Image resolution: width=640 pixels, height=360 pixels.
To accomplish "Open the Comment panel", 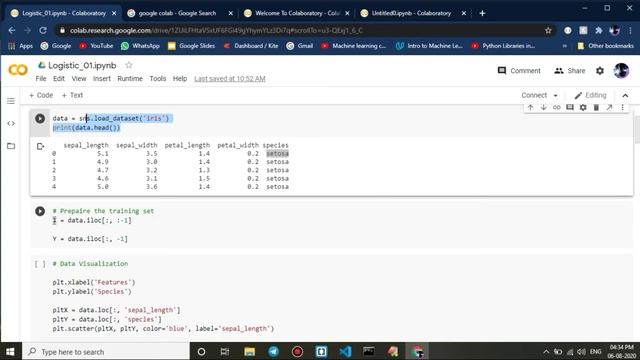I will pos(519,71).
